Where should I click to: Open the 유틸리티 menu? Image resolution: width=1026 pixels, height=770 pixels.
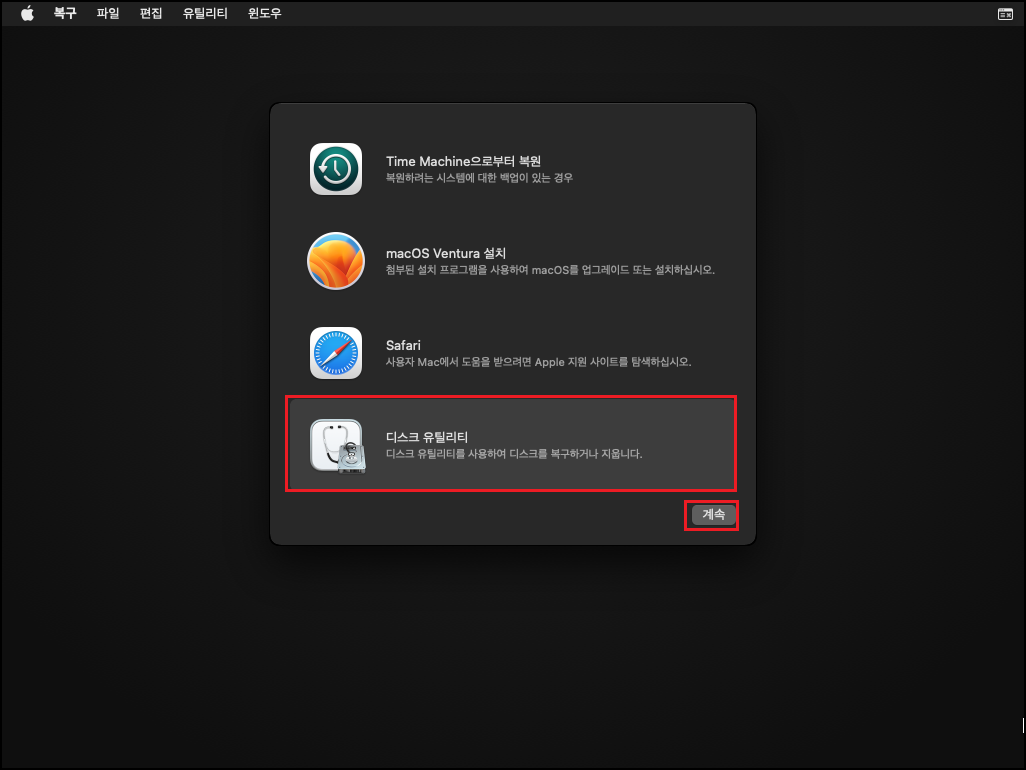coord(205,13)
